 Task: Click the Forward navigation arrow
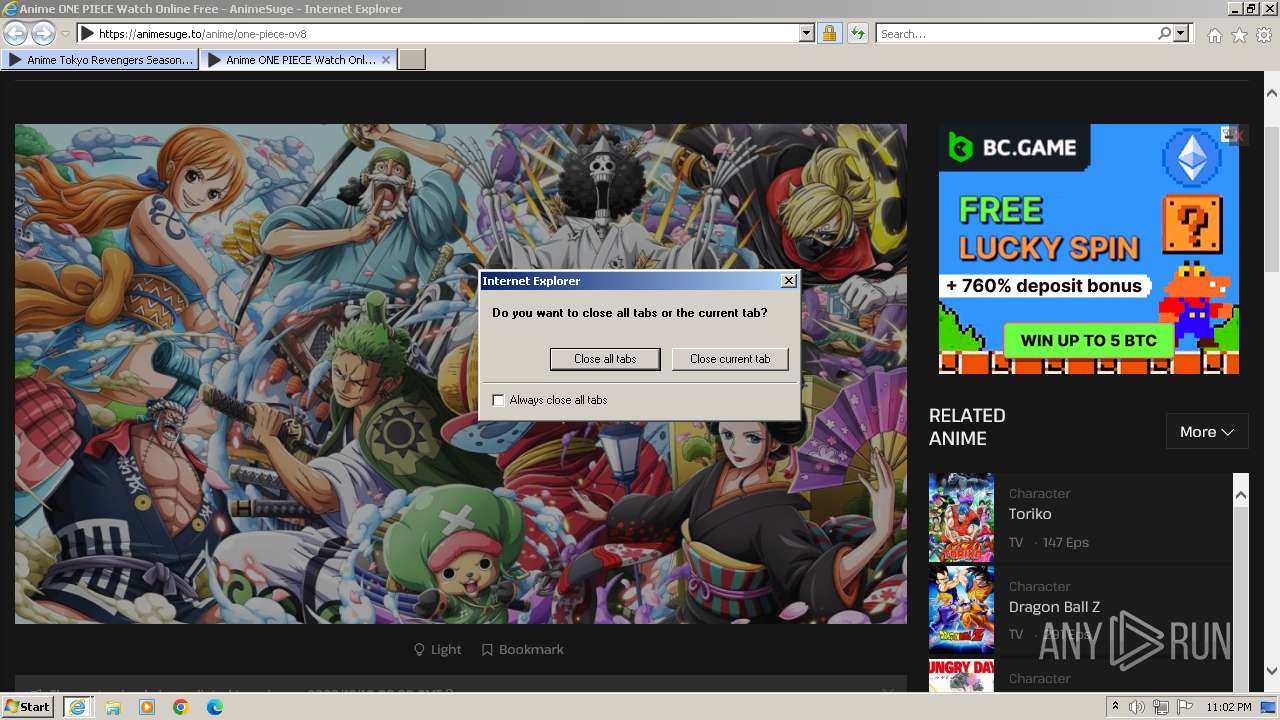tap(43, 33)
